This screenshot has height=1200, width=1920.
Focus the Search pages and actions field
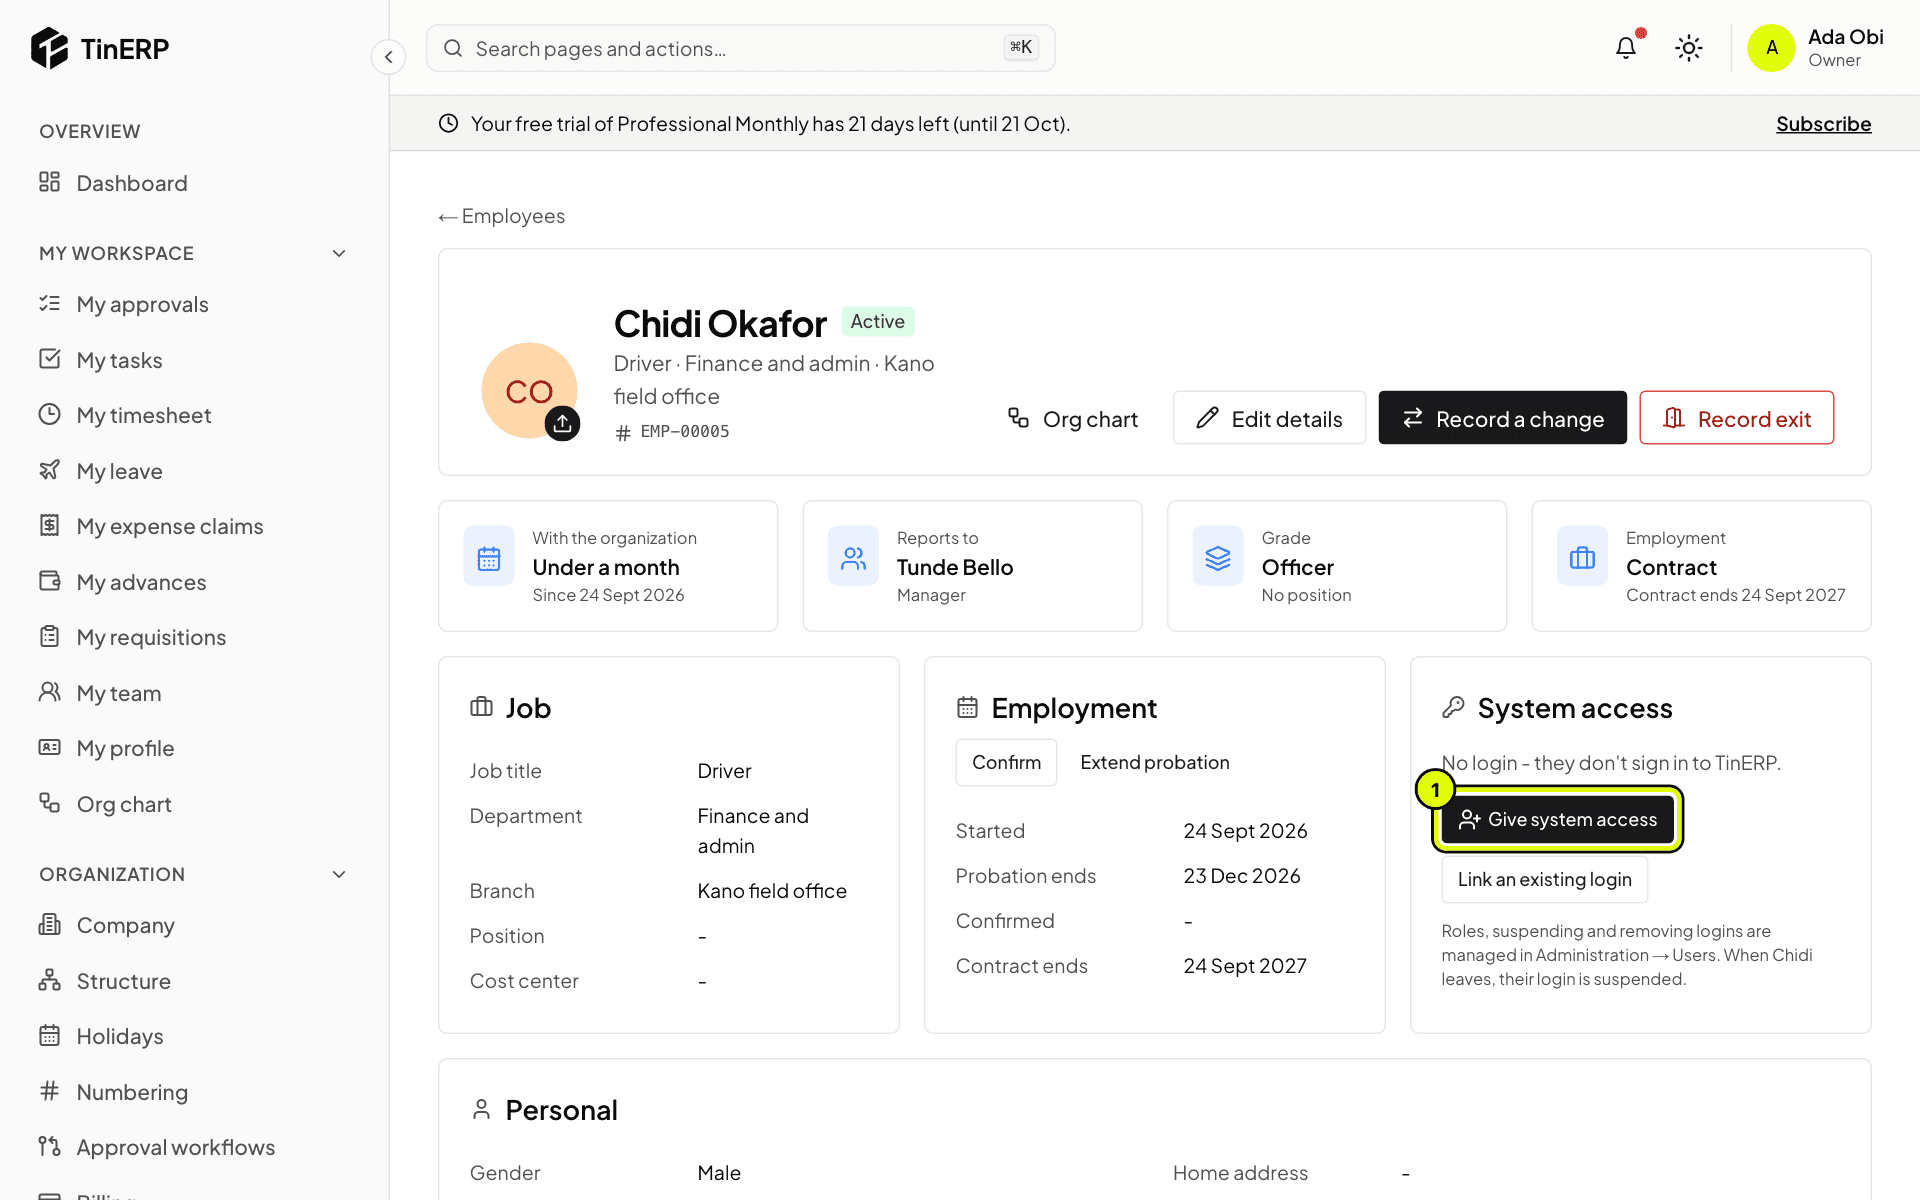pyautogui.click(x=741, y=48)
